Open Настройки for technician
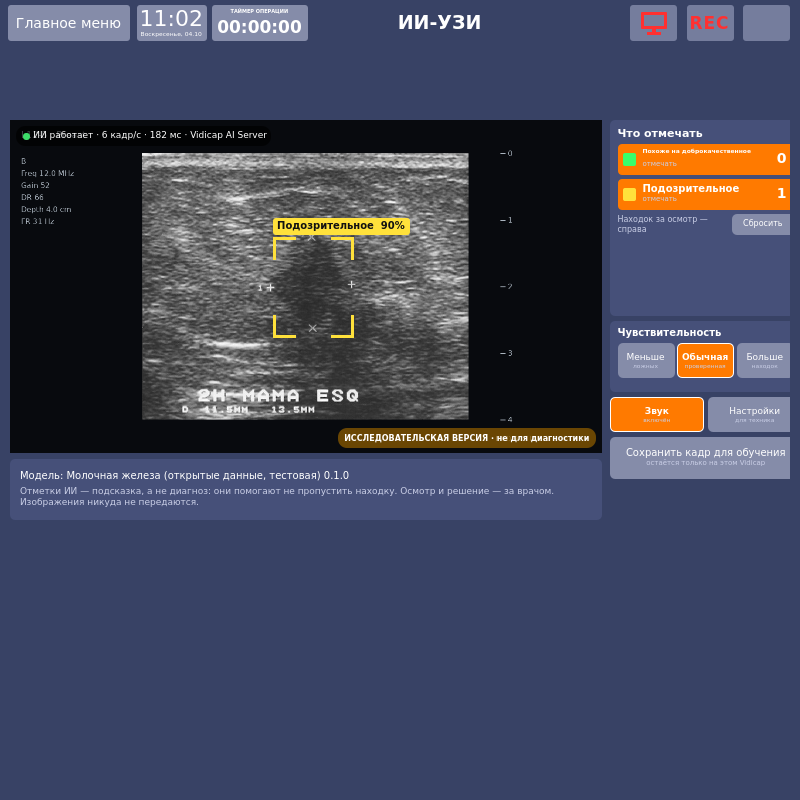The width and height of the screenshot is (800, 800). pyautogui.click(x=749, y=414)
